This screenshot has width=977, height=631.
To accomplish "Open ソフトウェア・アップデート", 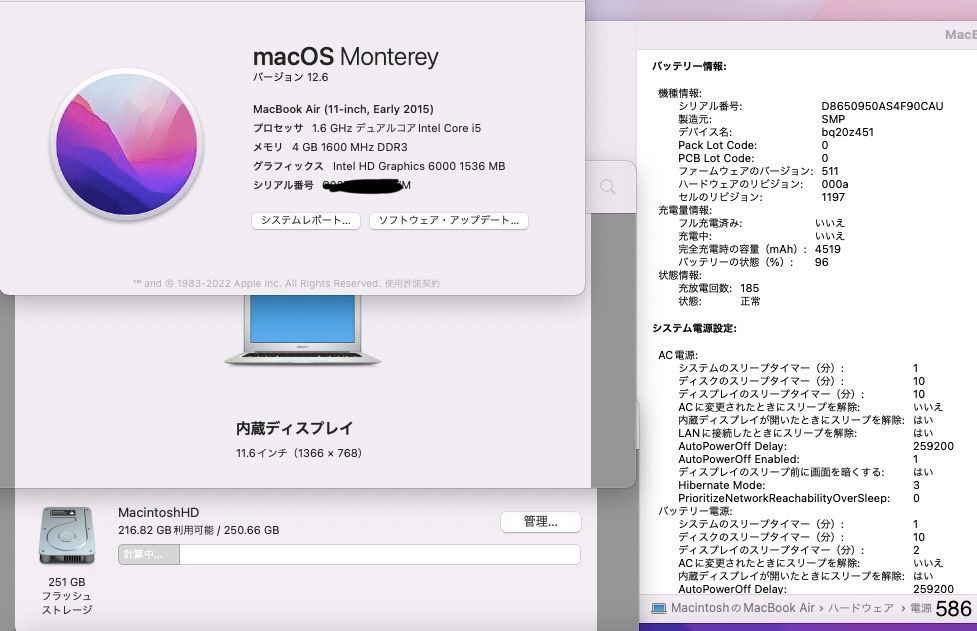I will pos(448,220).
